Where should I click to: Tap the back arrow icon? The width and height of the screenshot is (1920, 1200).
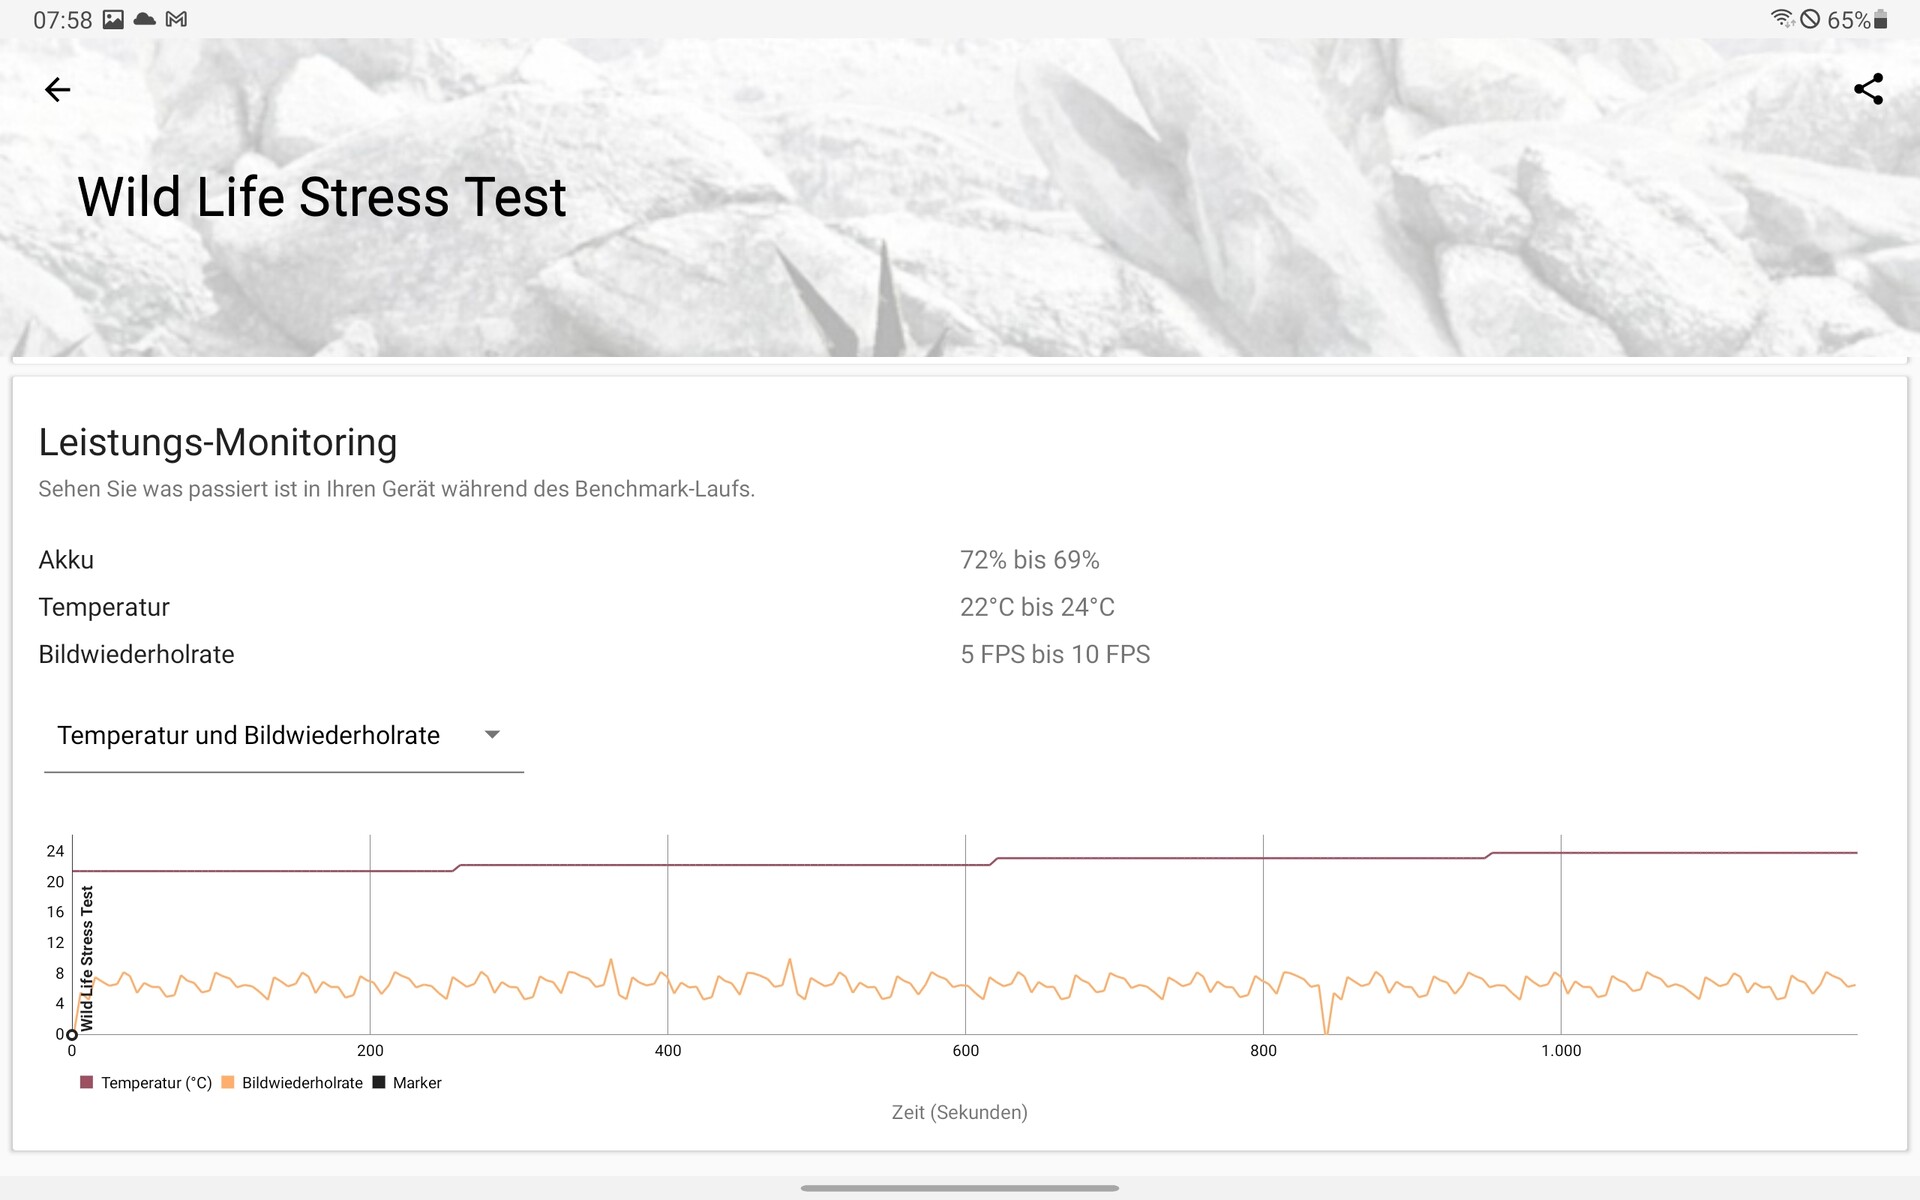point(58,90)
